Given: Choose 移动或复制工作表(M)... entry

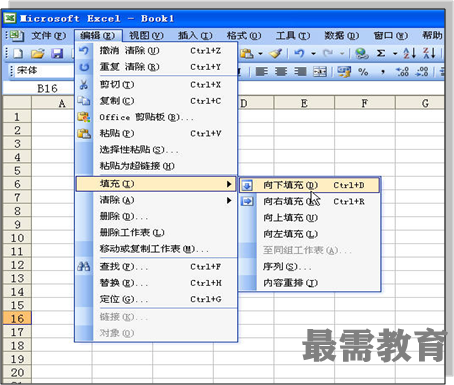Looking at the screenshot, I should click(x=156, y=249).
